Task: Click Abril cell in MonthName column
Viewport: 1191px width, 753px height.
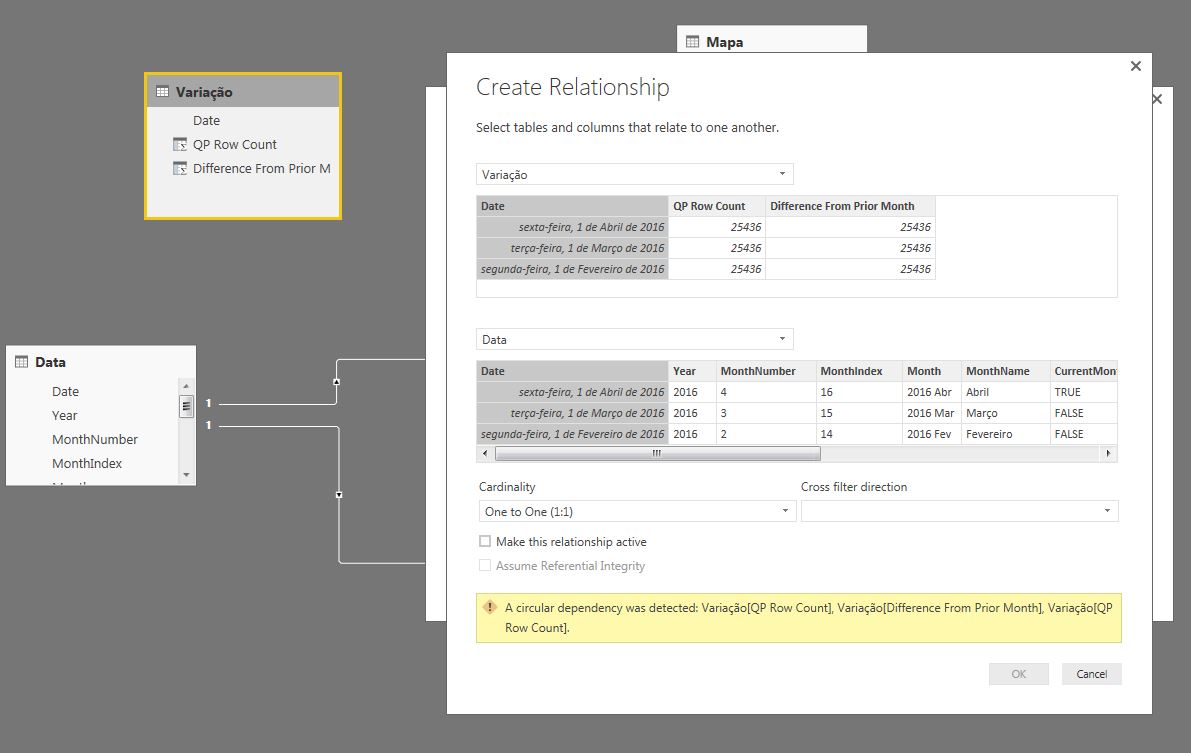Action: (x=1006, y=392)
